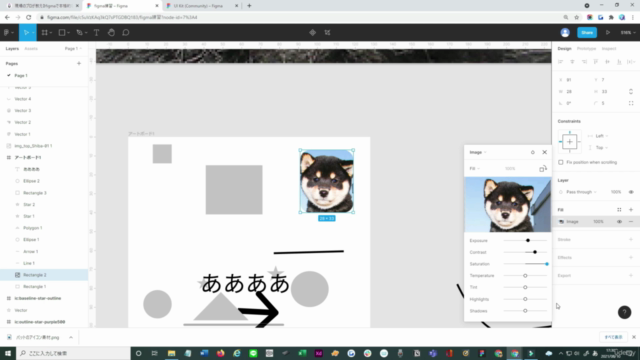
Task: Switch to the Inspect tab
Action: [609, 49]
